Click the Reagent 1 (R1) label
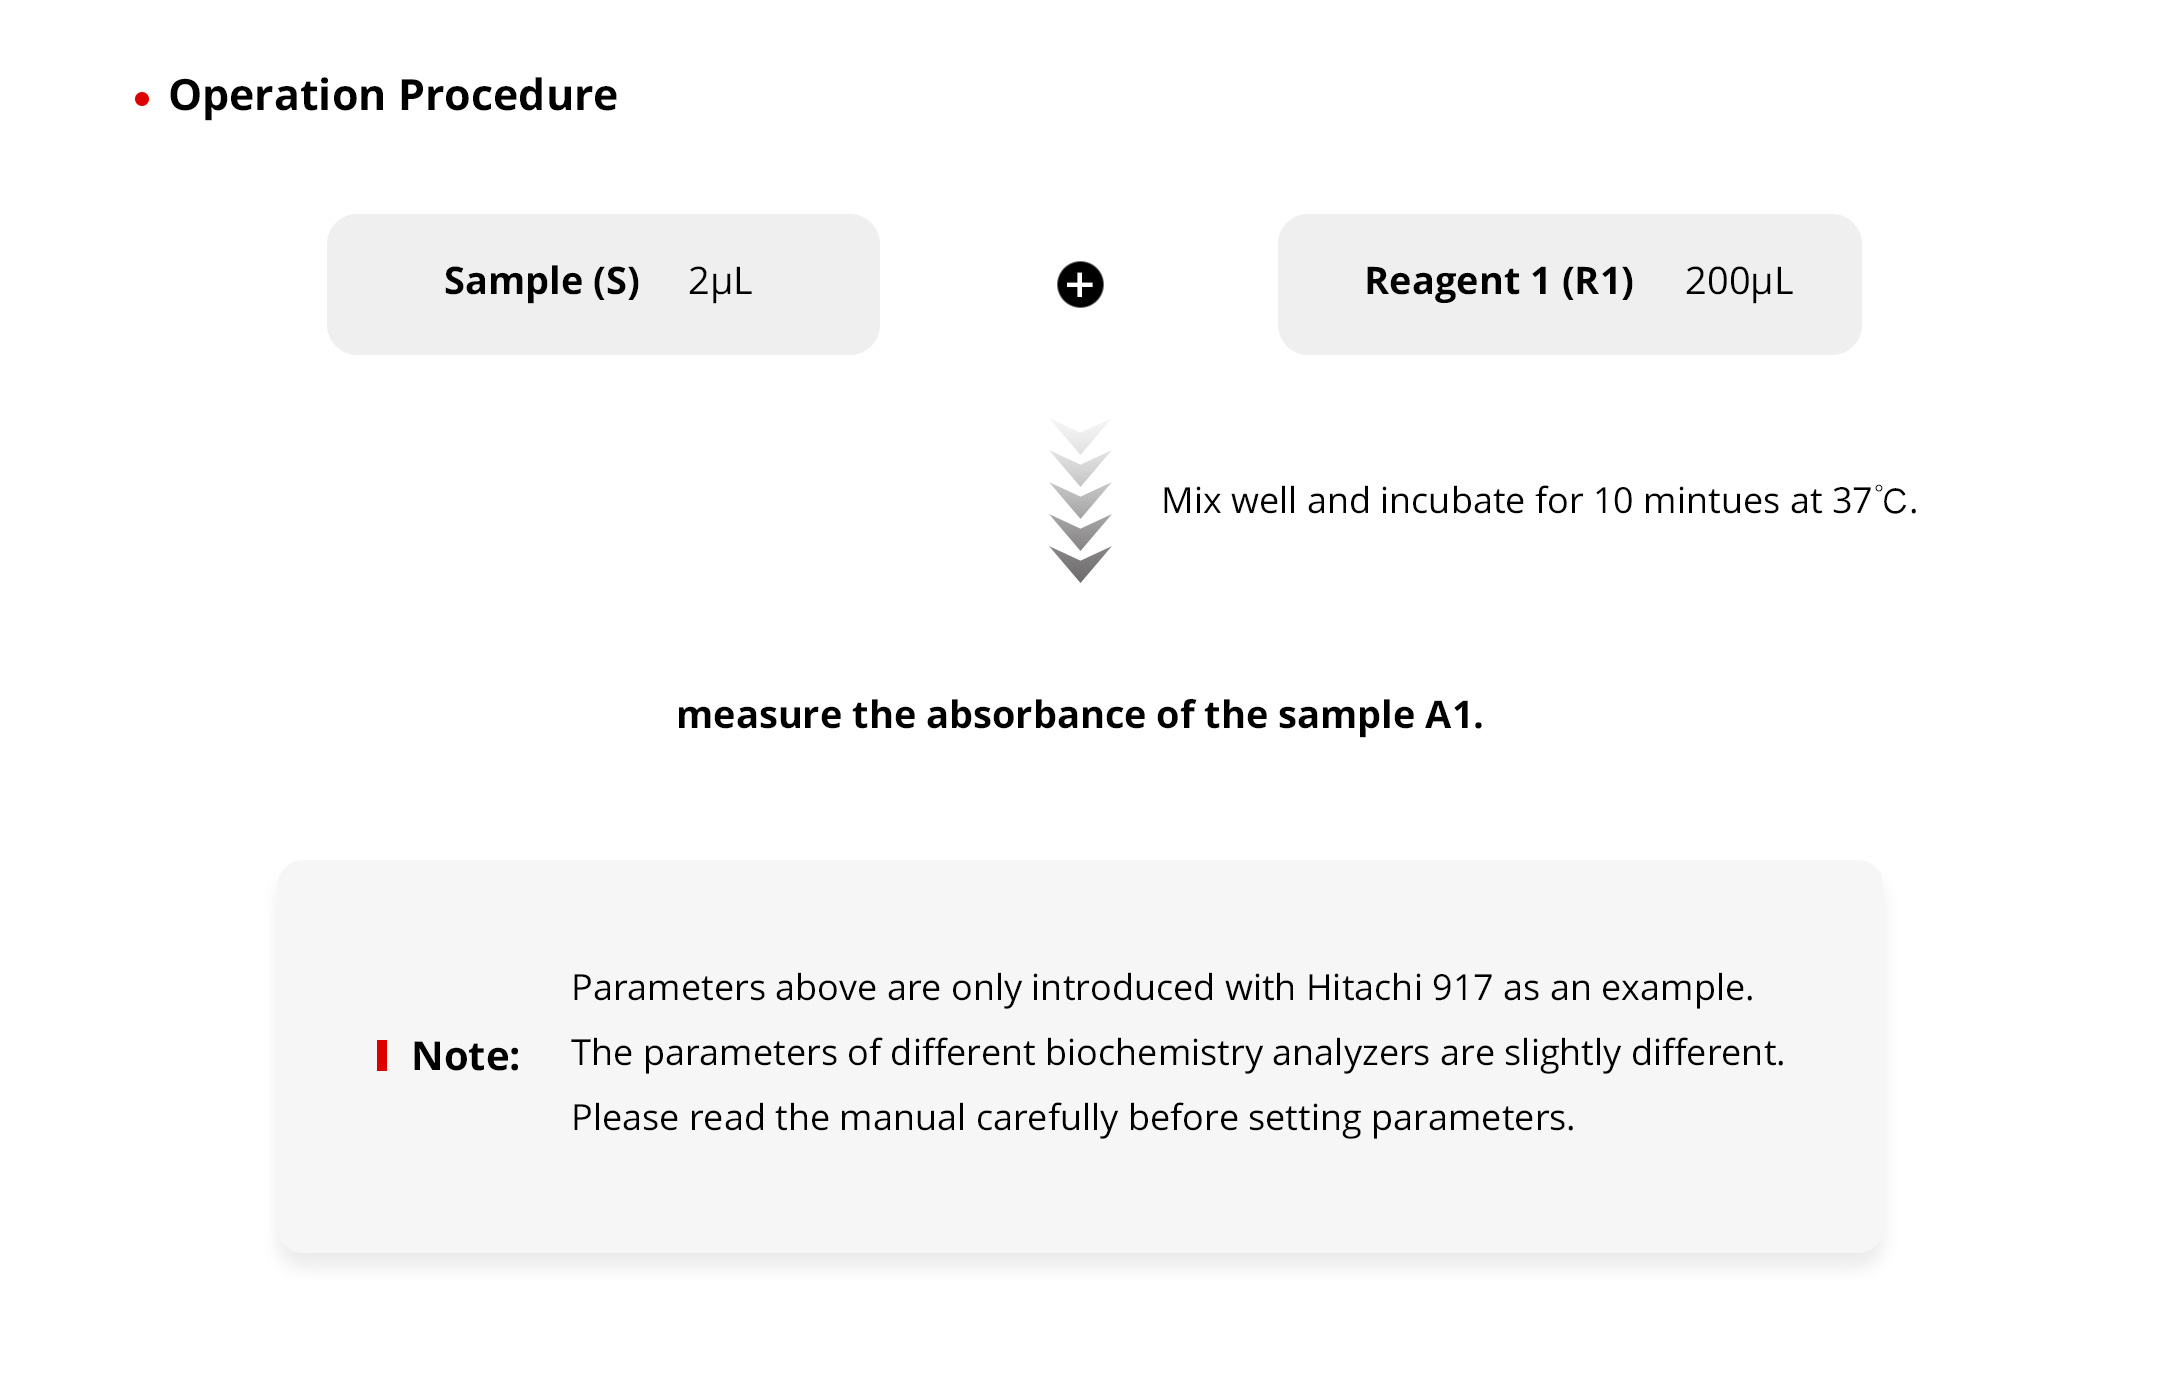2160x1400 pixels. [x=1499, y=282]
